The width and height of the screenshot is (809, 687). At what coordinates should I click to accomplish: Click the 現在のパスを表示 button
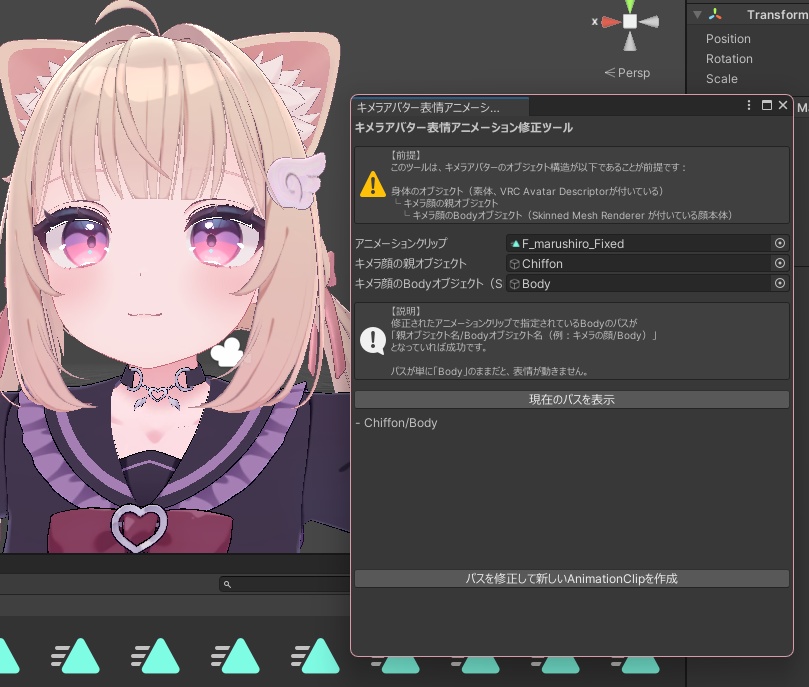572,399
